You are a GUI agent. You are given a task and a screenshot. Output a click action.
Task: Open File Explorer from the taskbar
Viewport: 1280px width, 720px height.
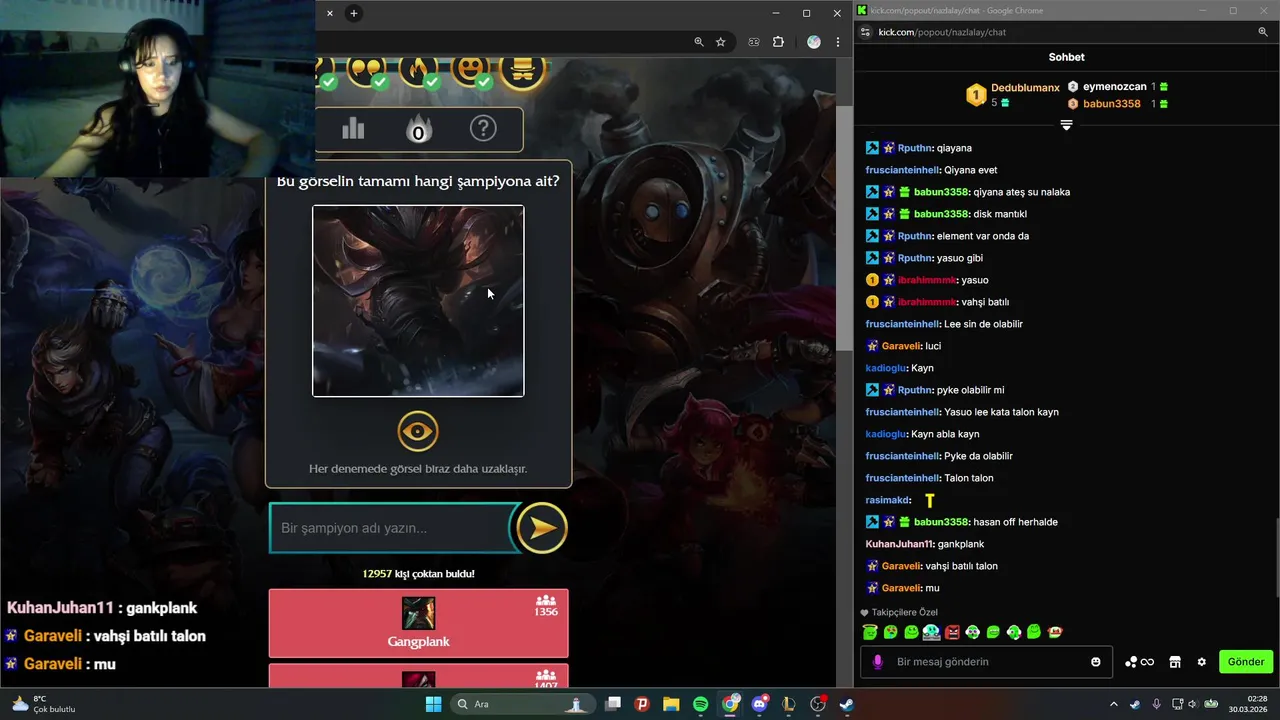click(x=671, y=704)
